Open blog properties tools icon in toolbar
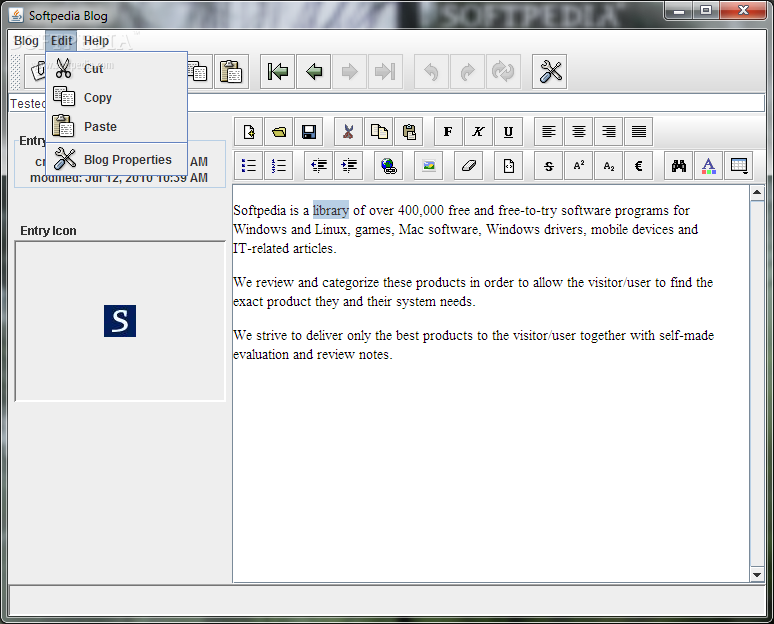The width and height of the screenshot is (774, 624). click(549, 72)
